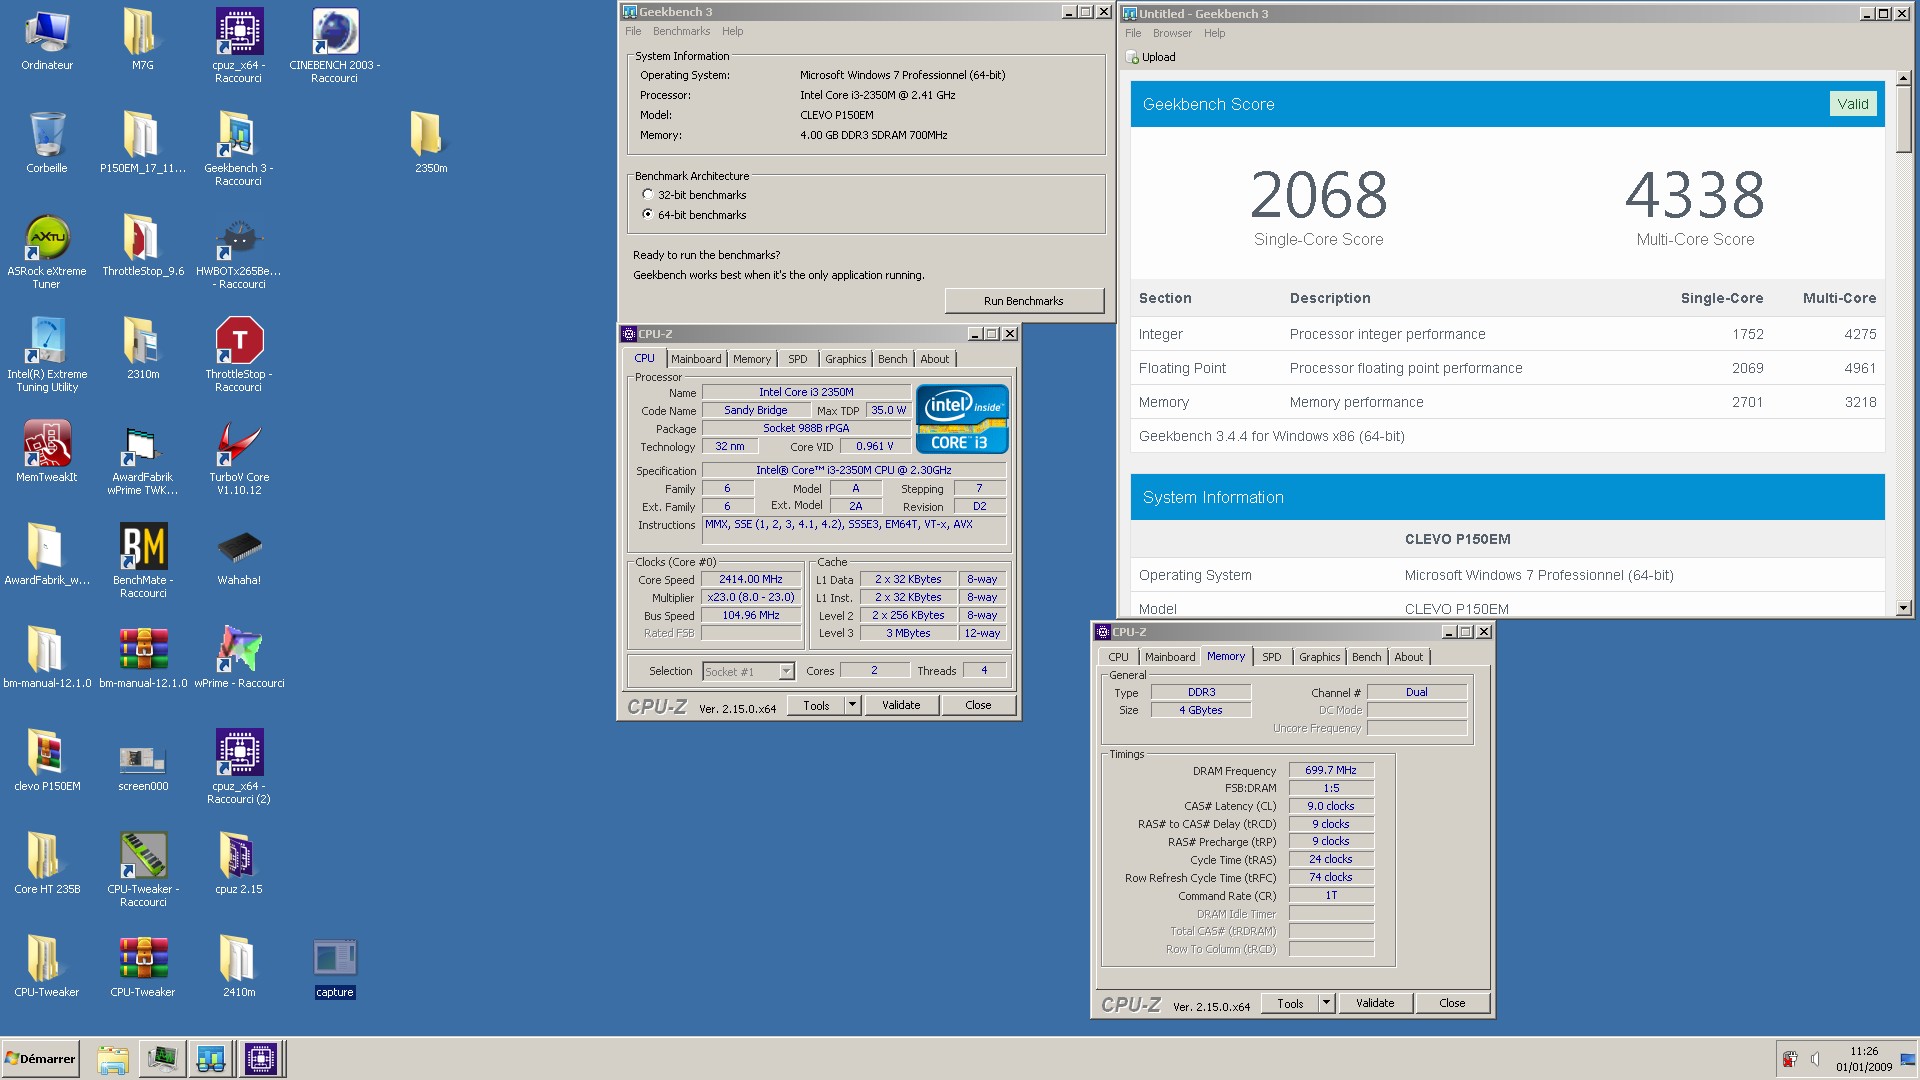Expand the Tools dropdown arrow in CPU-Z Memory window
The width and height of the screenshot is (1920, 1080).
coord(1326,1003)
